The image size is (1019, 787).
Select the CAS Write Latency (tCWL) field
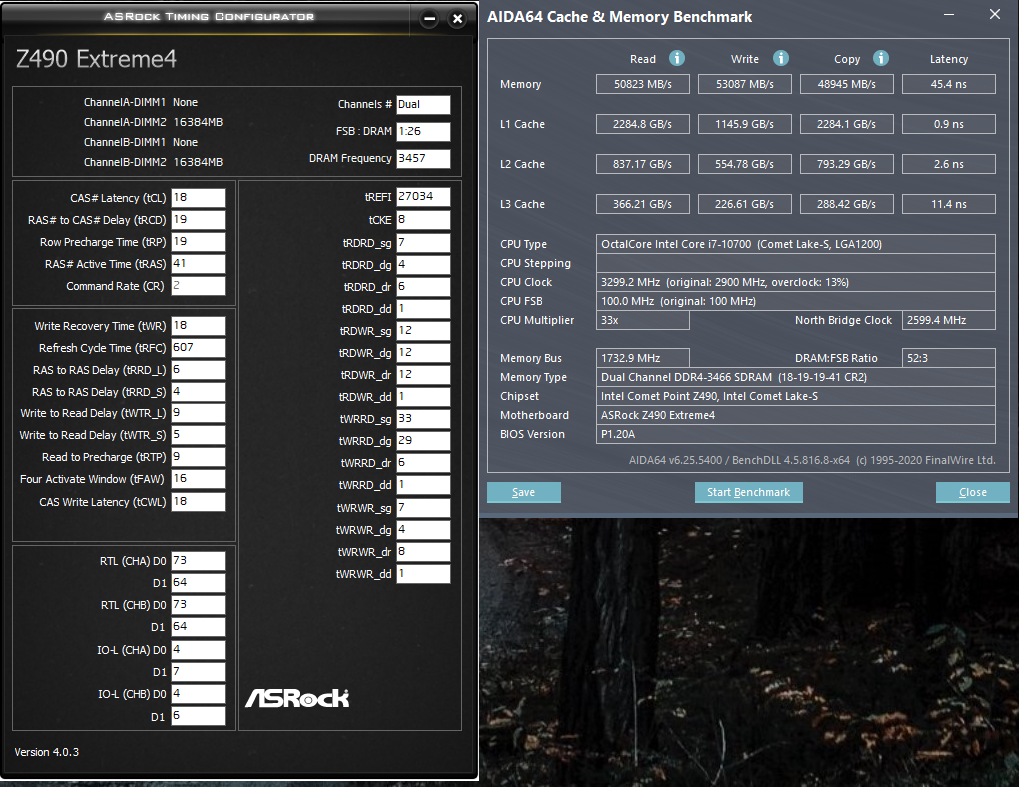click(198, 502)
